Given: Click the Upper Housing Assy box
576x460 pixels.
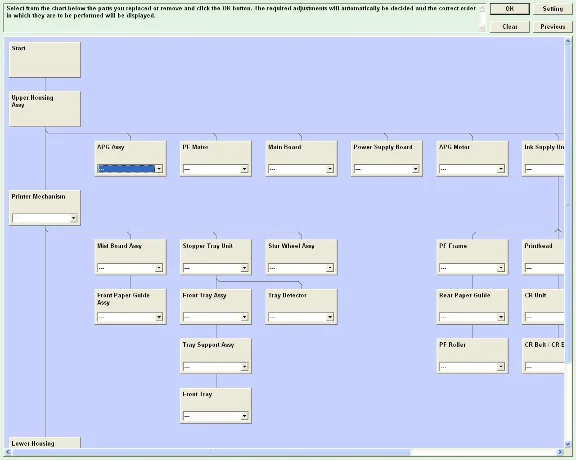Looking at the screenshot, I should [45, 109].
